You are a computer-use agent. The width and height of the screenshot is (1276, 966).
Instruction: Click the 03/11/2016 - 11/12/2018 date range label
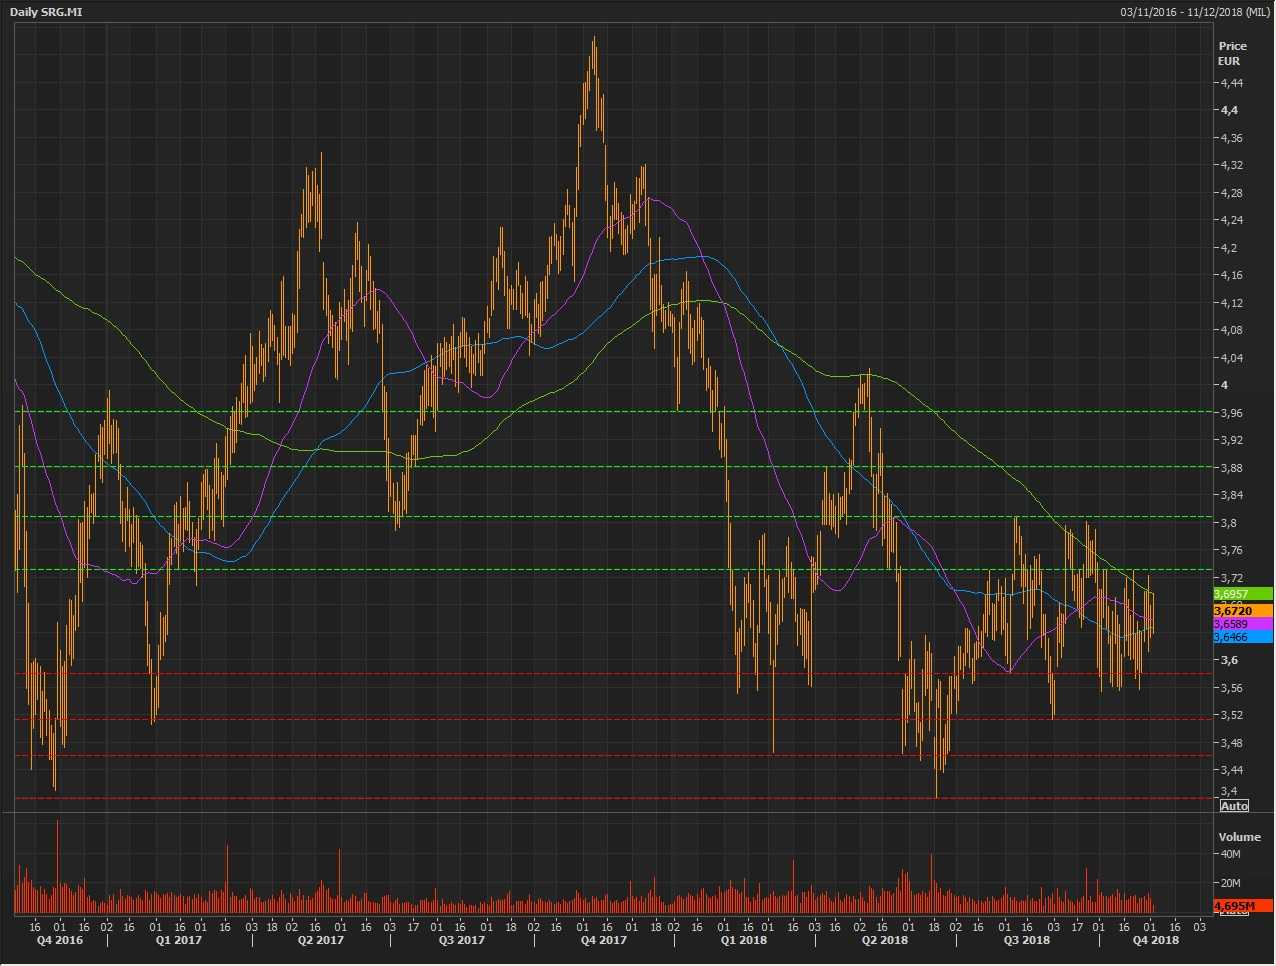(1195, 12)
